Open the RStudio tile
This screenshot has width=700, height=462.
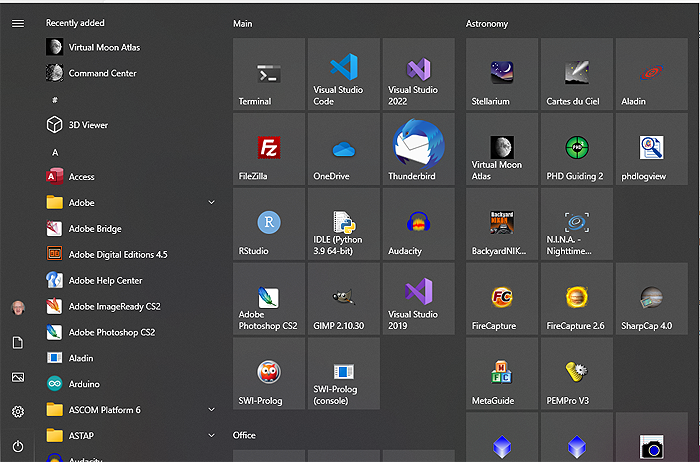pos(269,224)
